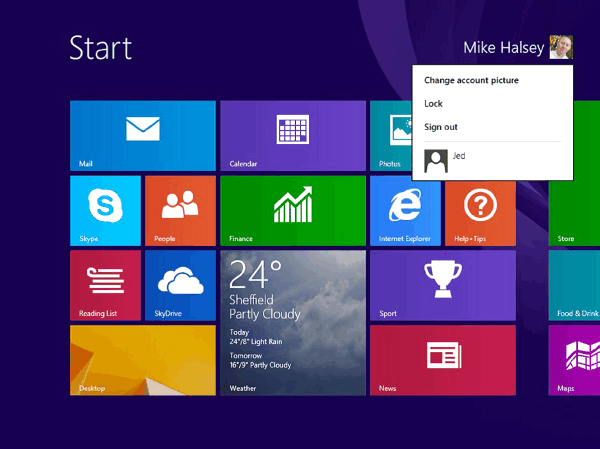Open the News tile
The width and height of the screenshot is (600, 449).
click(442, 360)
